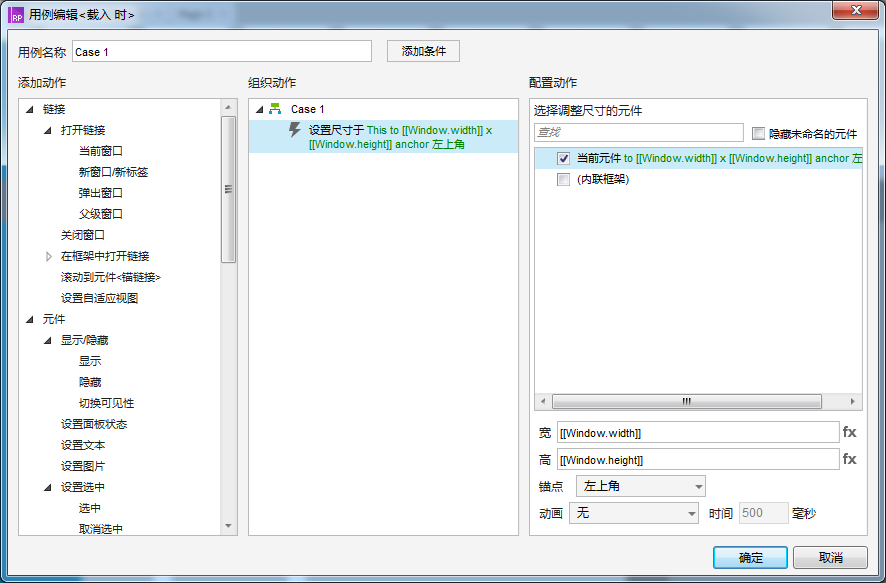The height and width of the screenshot is (583, 886).
Task: Select 滚动到元件<锚链接> action
Action: click(111, 277)
